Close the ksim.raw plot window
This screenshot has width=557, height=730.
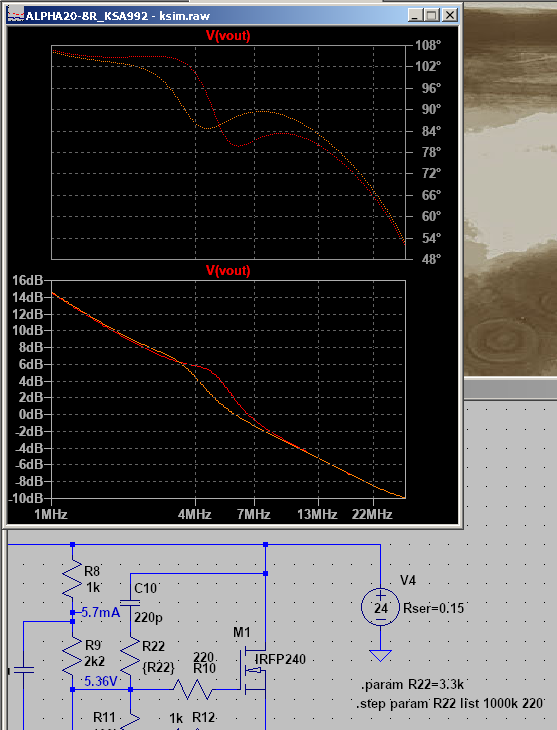pos(449,15)
